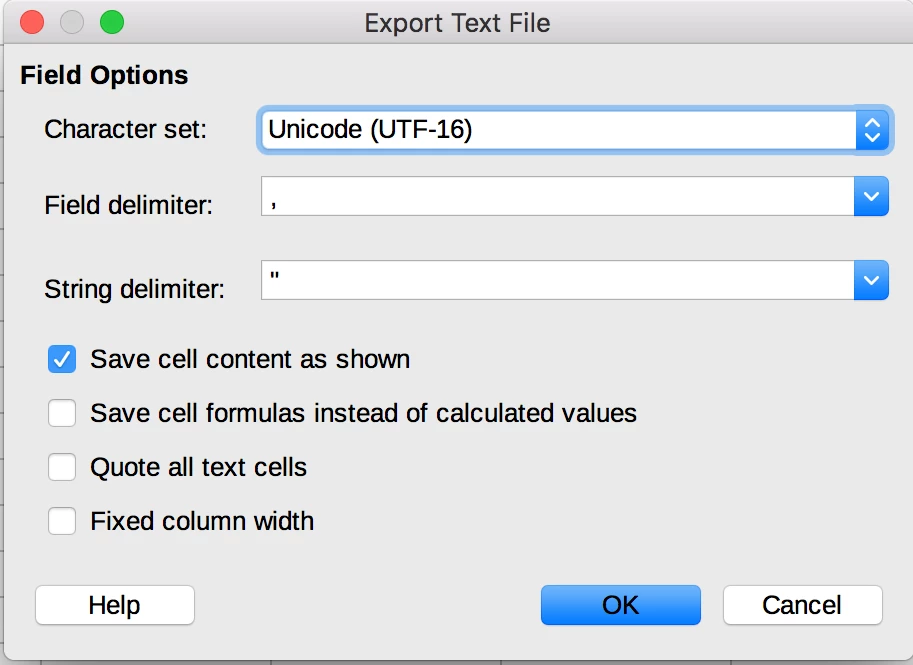Focus the String delimiter text box

(556, 281)
